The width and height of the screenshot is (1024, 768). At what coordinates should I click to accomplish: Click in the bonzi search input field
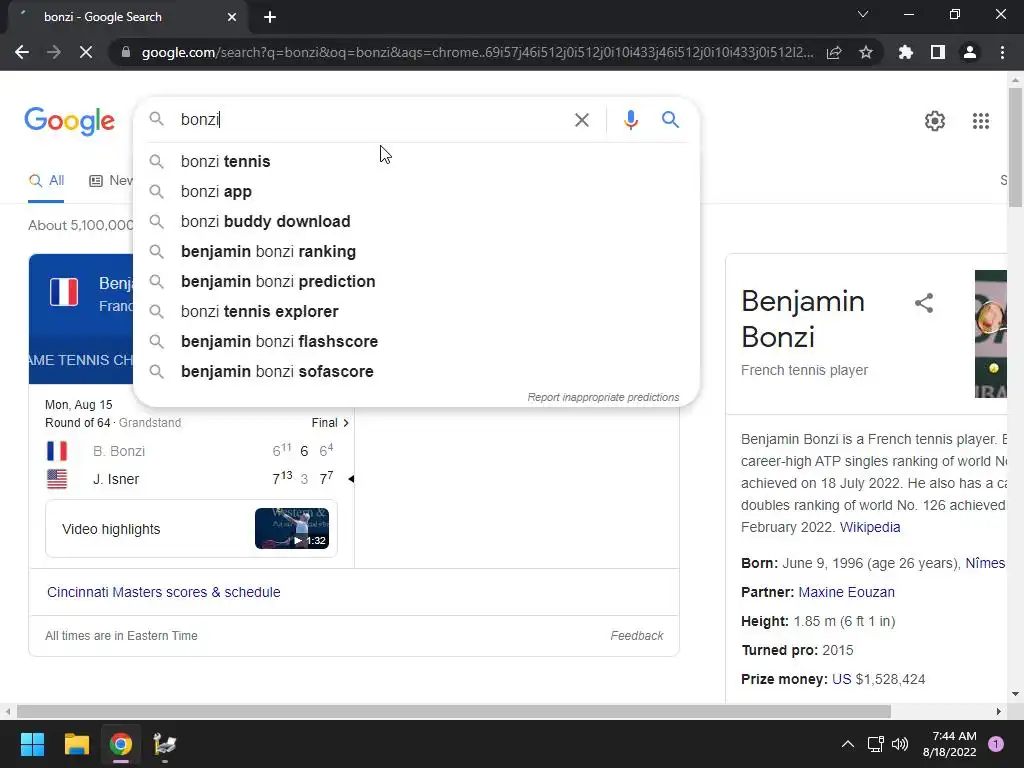[372, 120]
